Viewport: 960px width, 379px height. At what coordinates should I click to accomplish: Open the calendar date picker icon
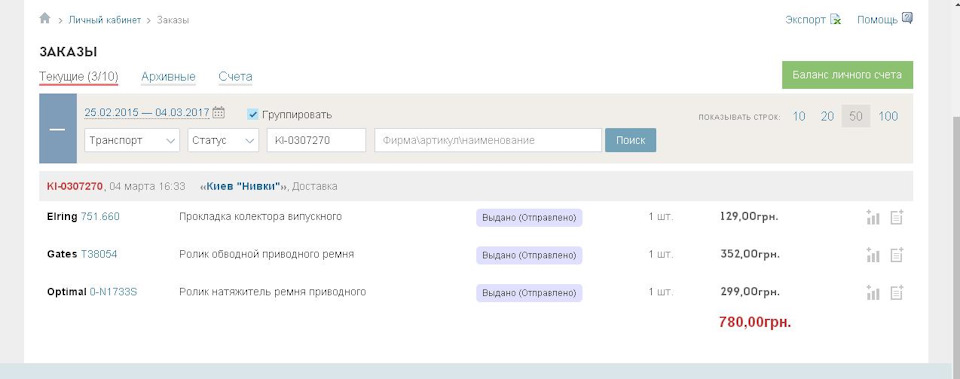[219, 113]
